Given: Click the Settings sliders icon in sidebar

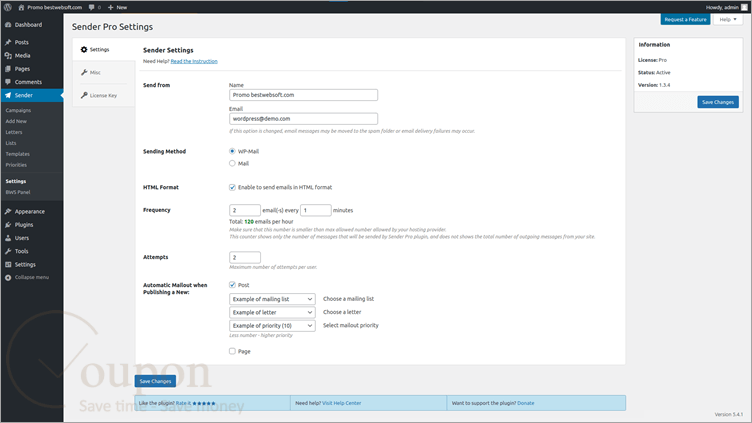Looking at the screenshot, I should (x=8, y=265).
